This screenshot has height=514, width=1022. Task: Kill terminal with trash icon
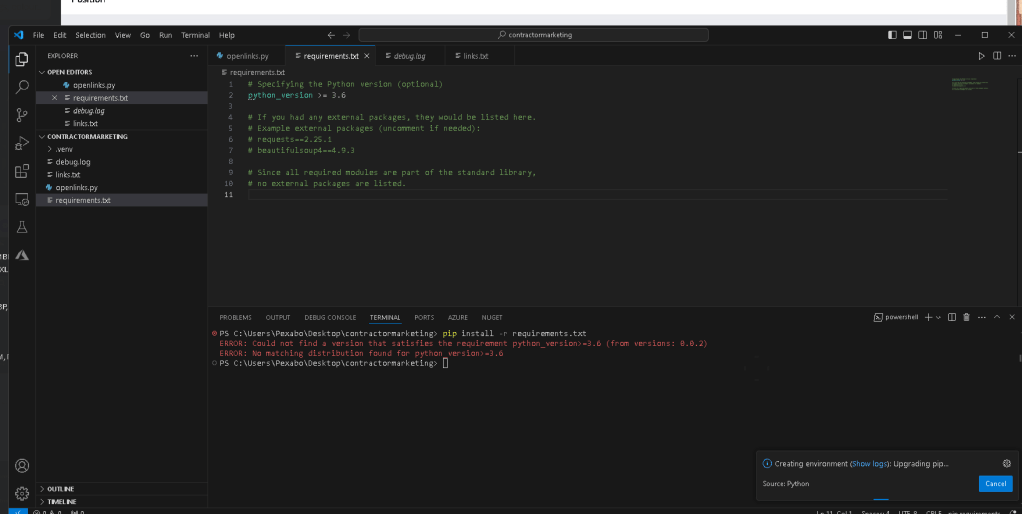point(967,317)
